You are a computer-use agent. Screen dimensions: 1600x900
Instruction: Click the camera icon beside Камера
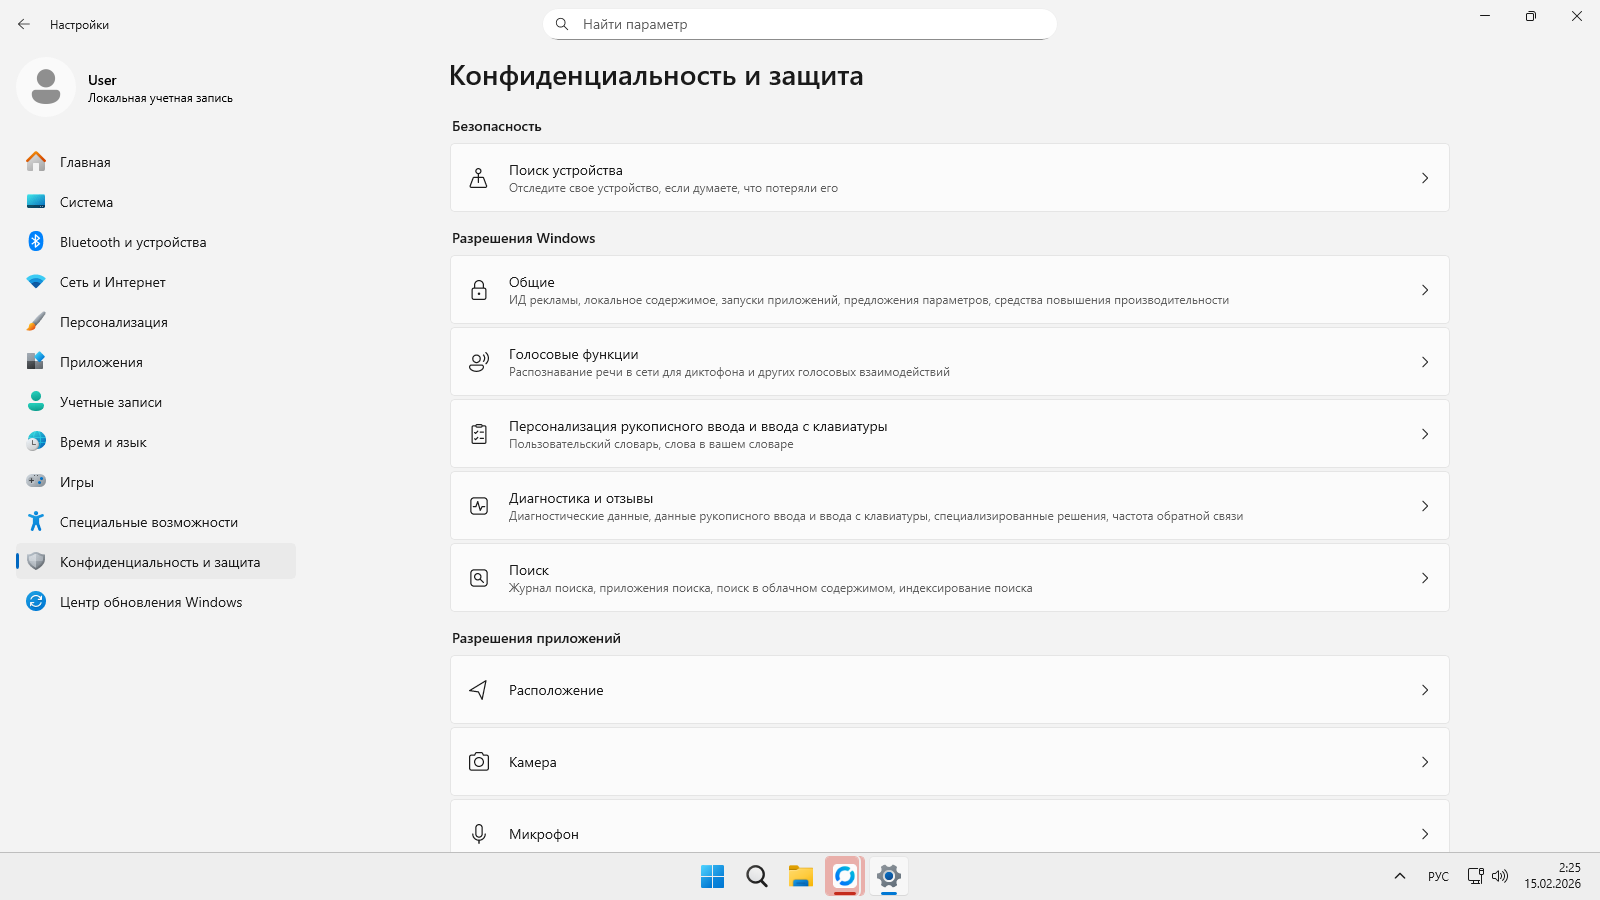(x=479, y=762)
